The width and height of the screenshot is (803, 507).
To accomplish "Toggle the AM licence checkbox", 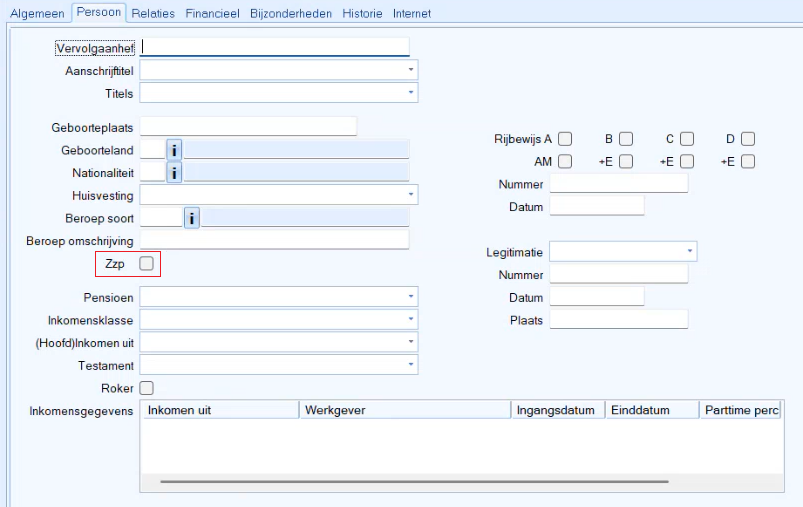I will click(565, 161).
